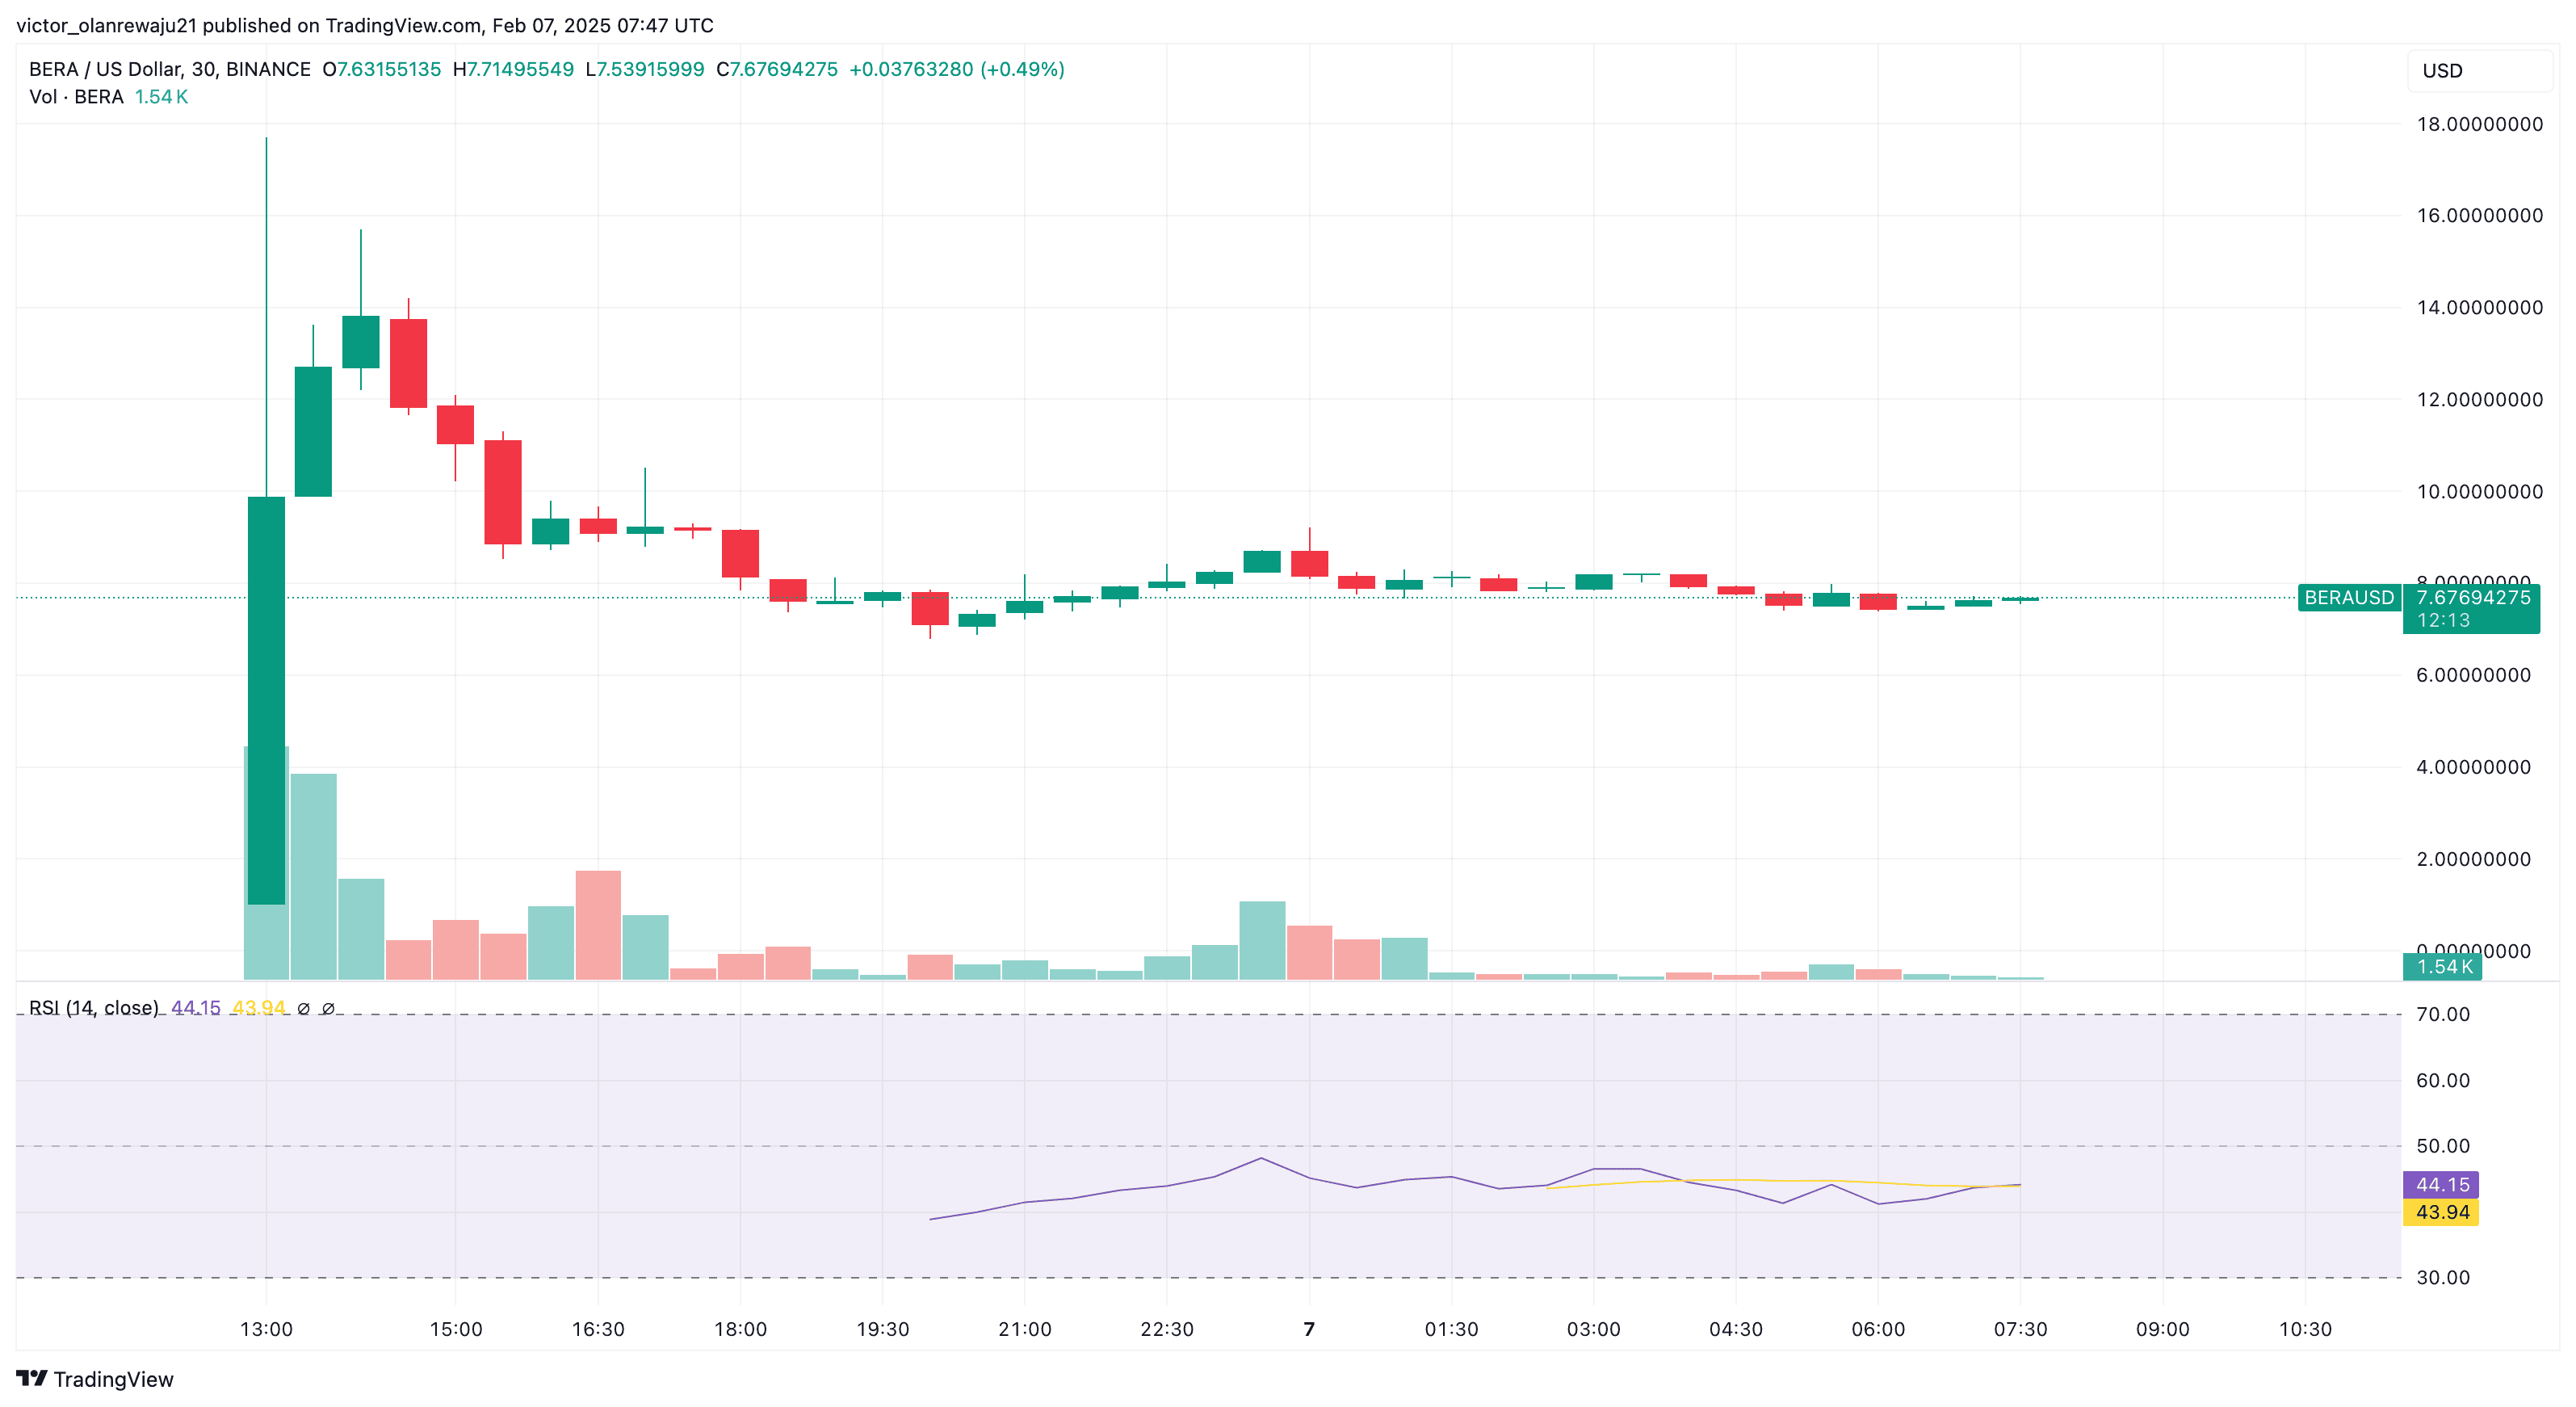2576x1407 pixels.
Task: Click the RSI (14, close) indicator legend
Action: click(x=94, y=1008)
